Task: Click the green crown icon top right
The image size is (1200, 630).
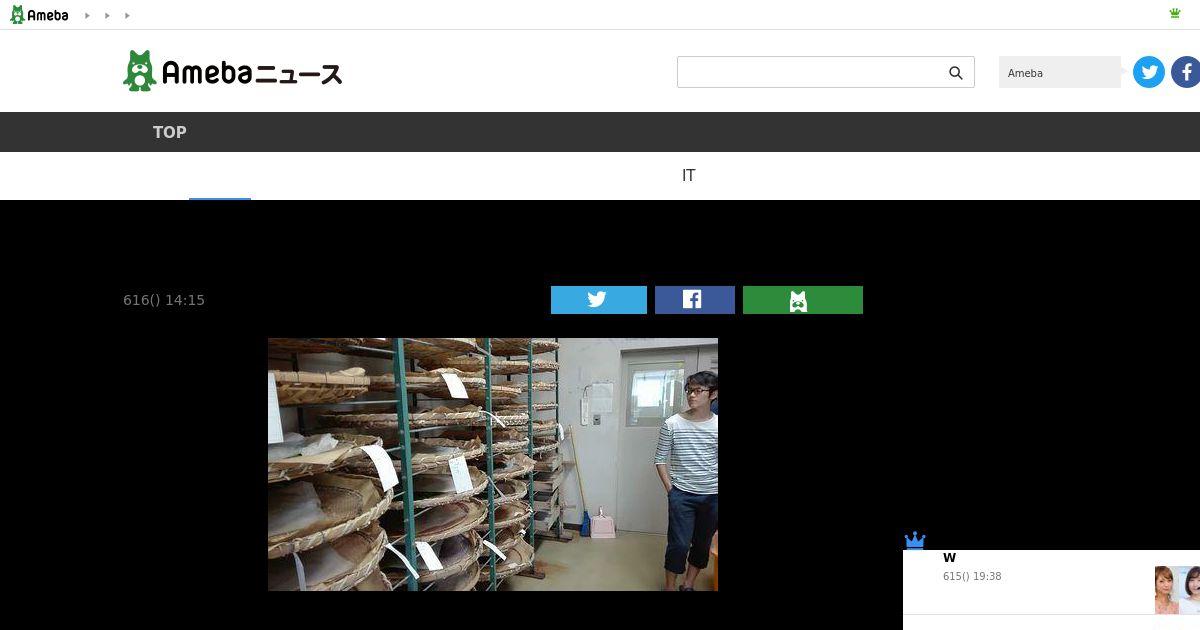Action: 1175,14
